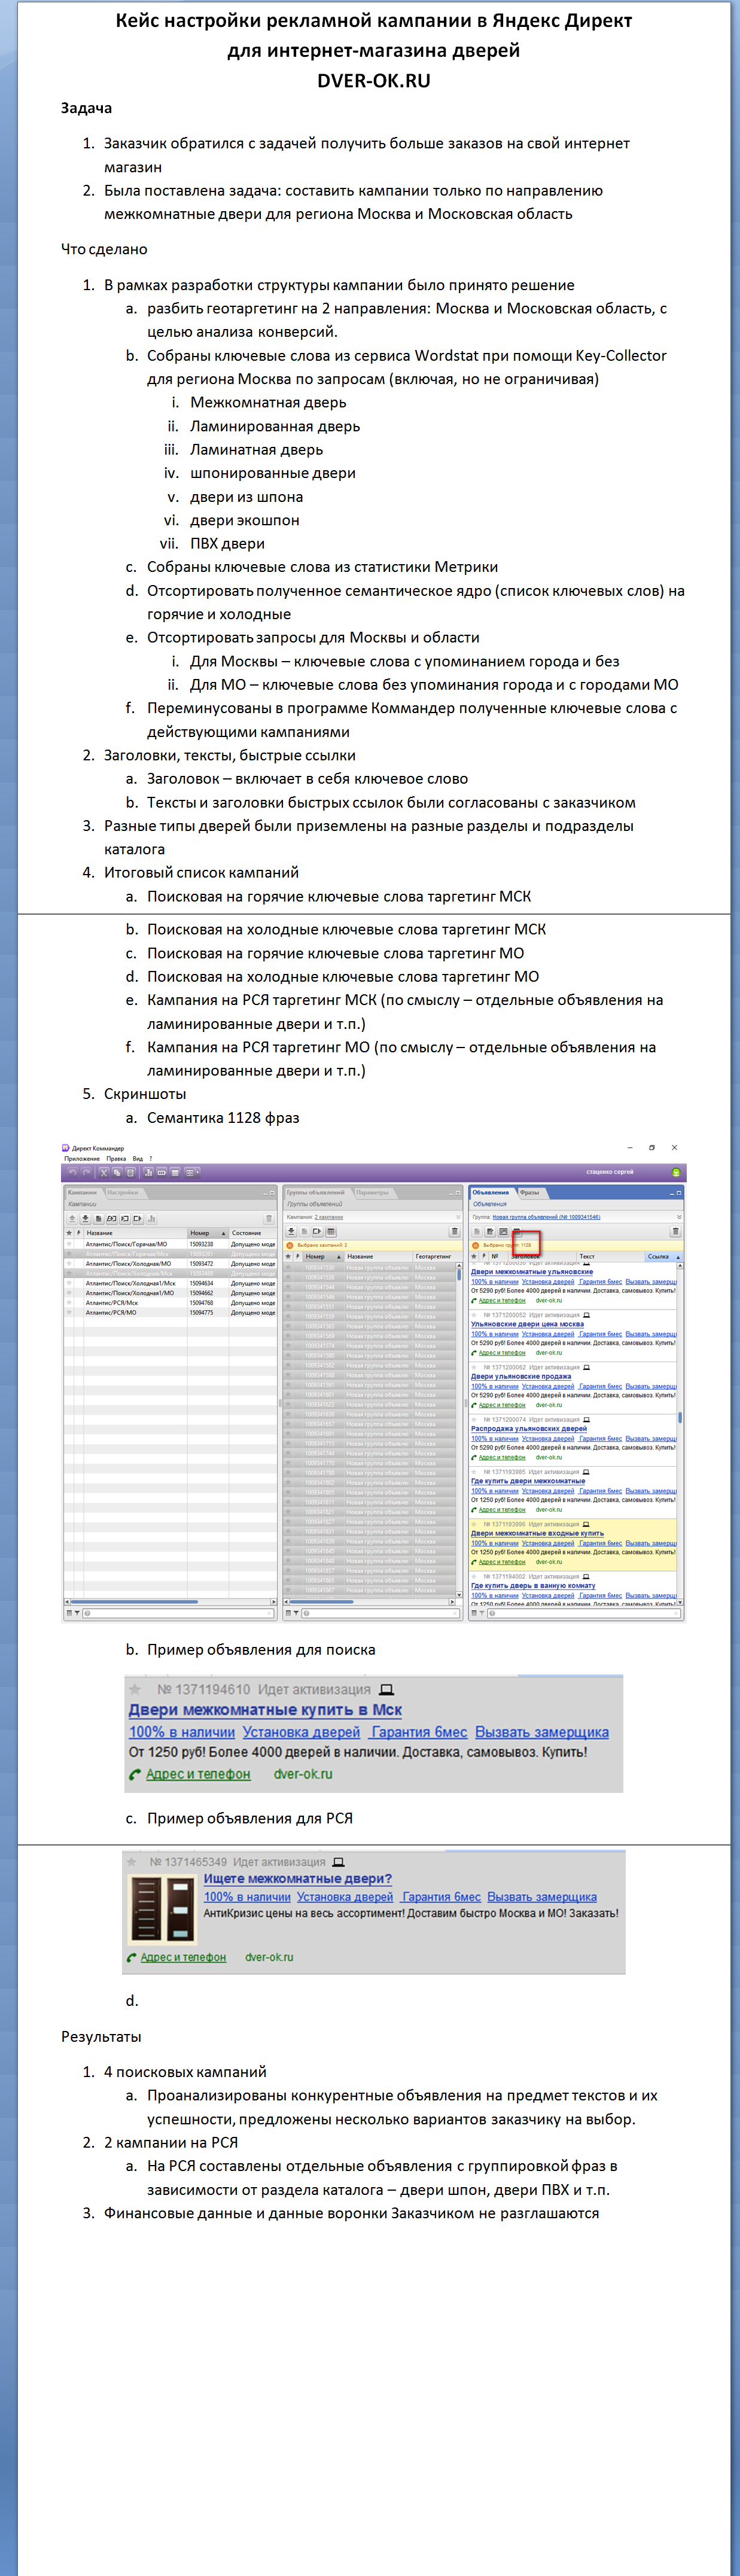Image resolution: width=740 pixels, height=2576 pixels.
Task: Sort campaigns by Состояние column header
Action: pos(252,1233)
